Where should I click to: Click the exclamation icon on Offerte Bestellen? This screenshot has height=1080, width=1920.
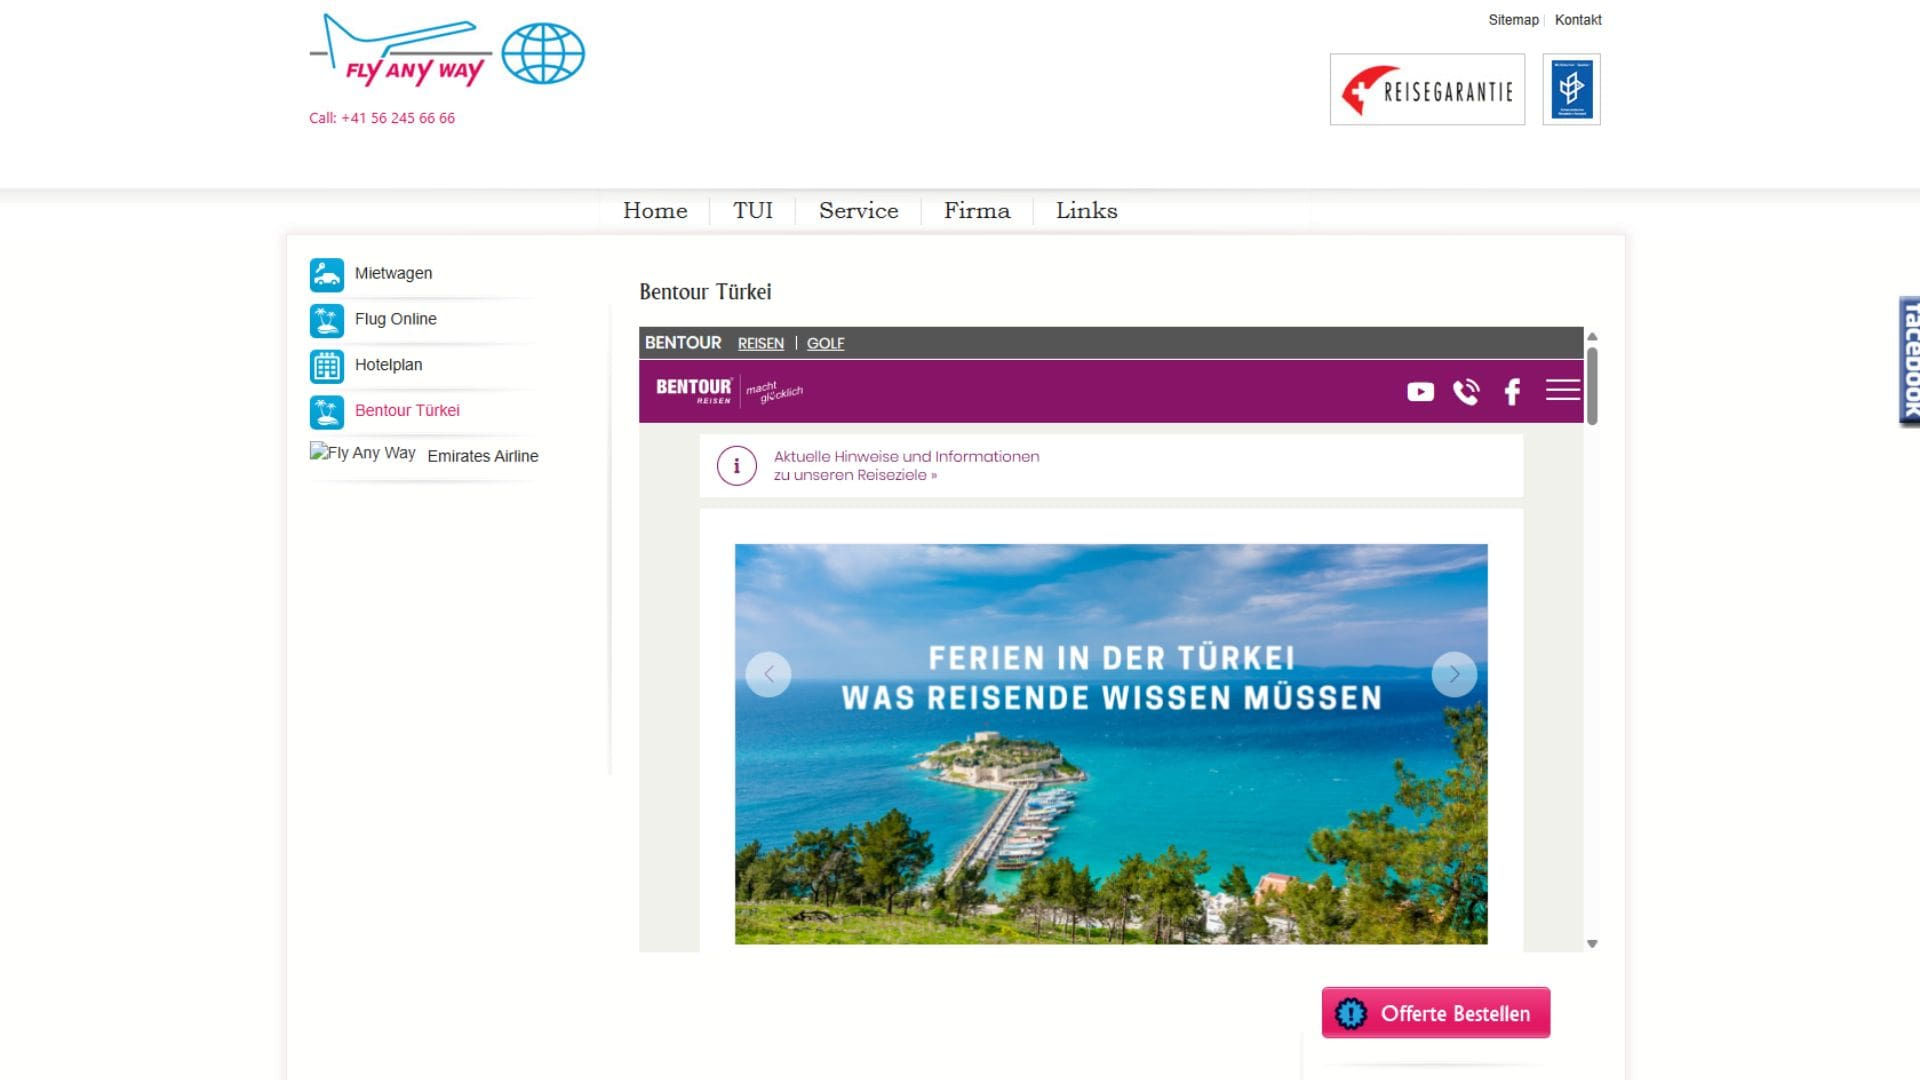1350,1014
